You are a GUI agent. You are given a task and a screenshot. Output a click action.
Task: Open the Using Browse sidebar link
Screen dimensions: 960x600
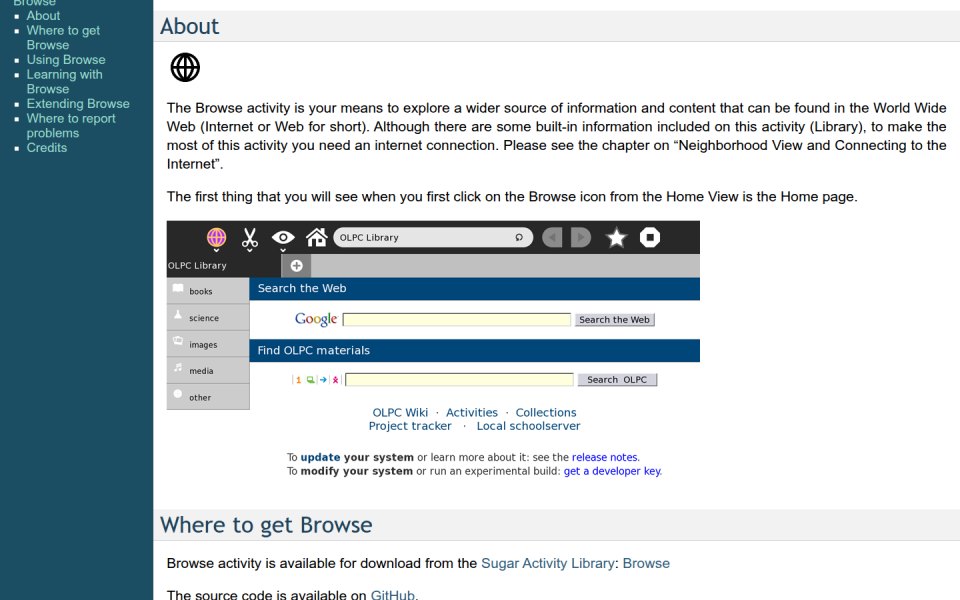point(66,60)
